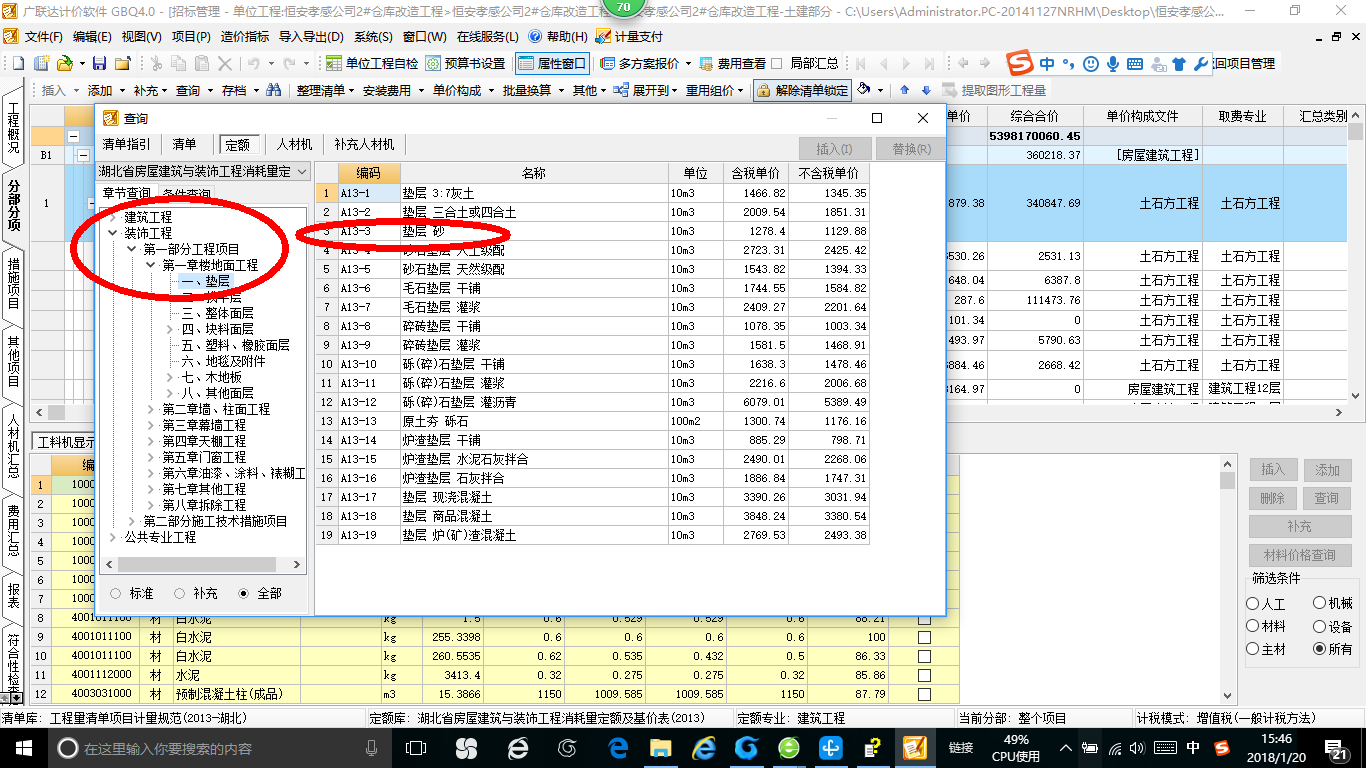The height and width of the screenshot is (768, 1366).
Task: Switch to 补充人材机 tab
Action: point(364,145)
